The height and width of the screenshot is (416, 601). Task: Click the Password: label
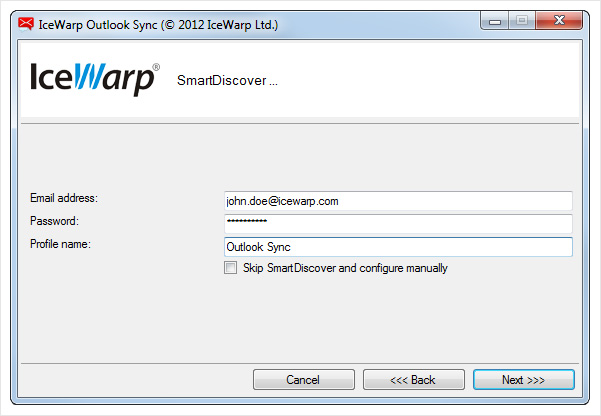pyautogui.click(x=54, y=221)
